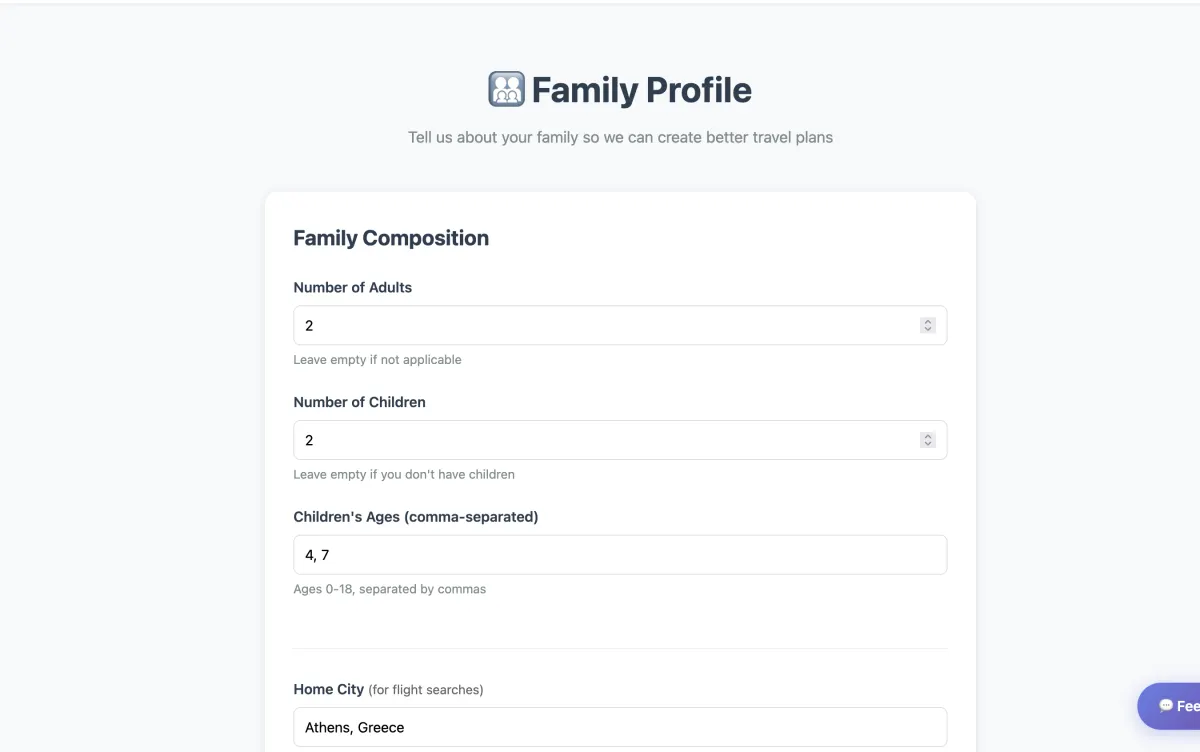Click the Feedback speech bubble icon
This screenshot has height=752, width=1200.
1166,706
